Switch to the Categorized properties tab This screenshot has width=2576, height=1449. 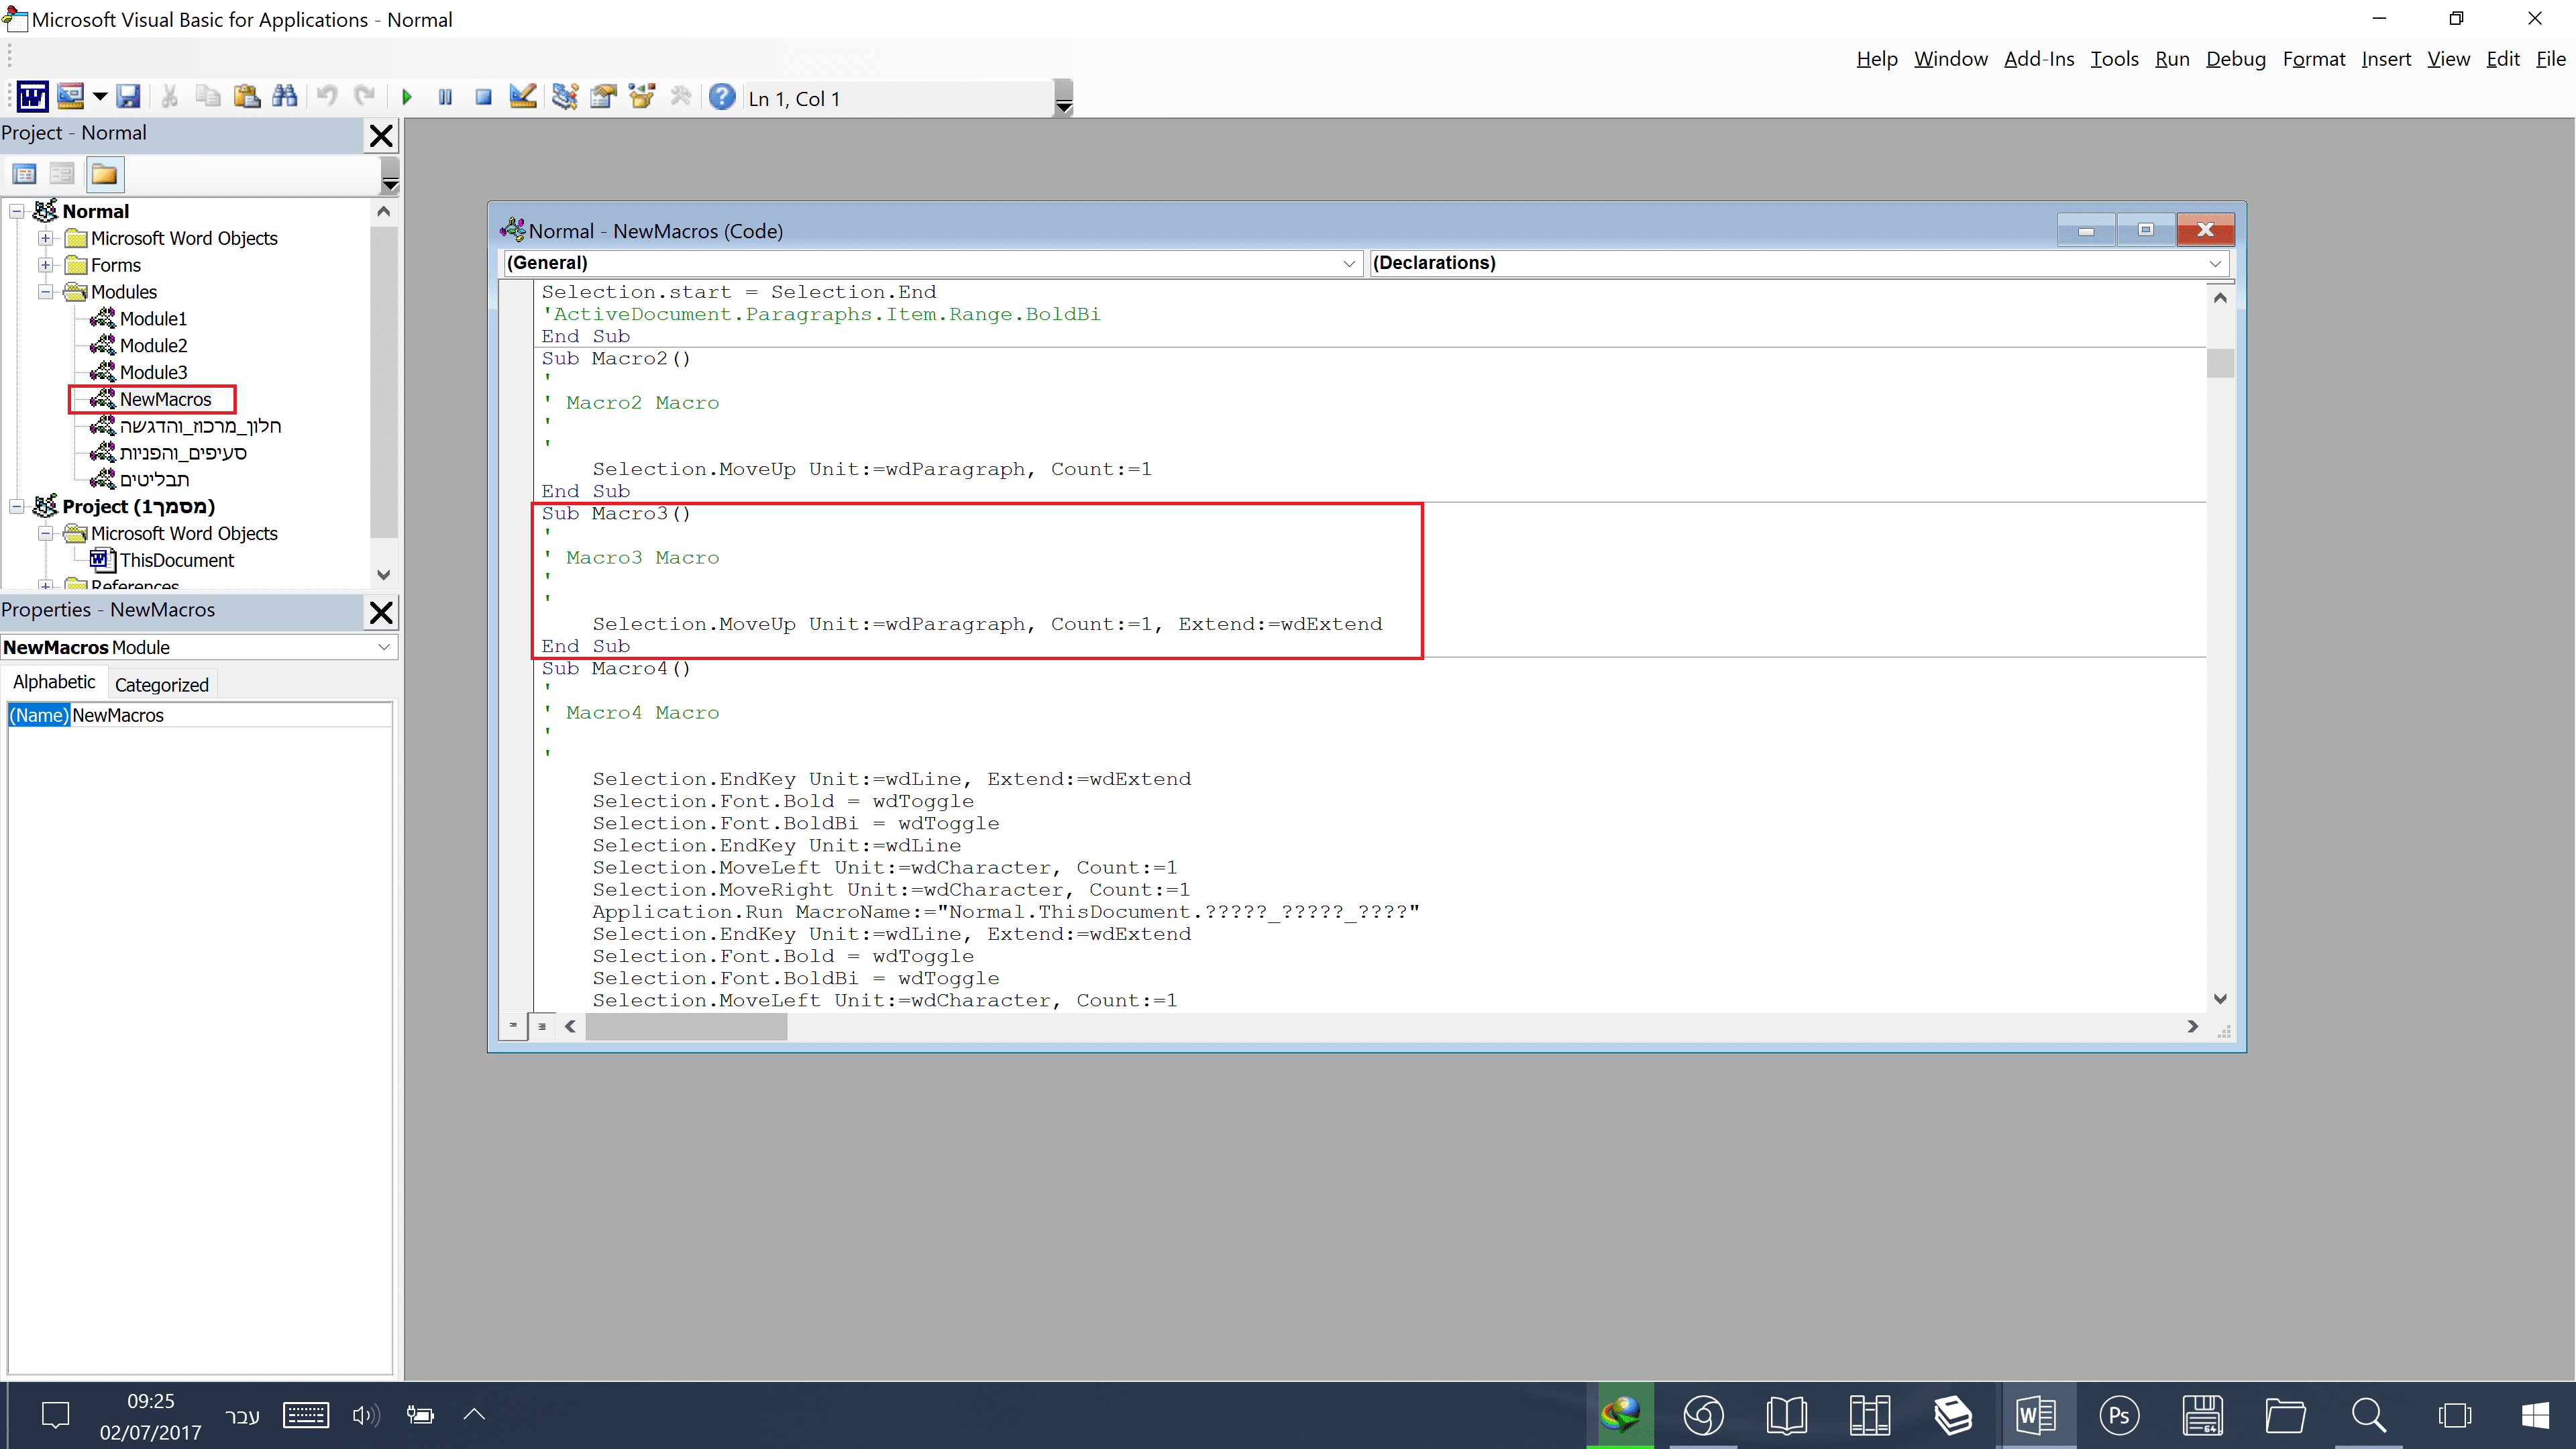click(x=161, y=685)
